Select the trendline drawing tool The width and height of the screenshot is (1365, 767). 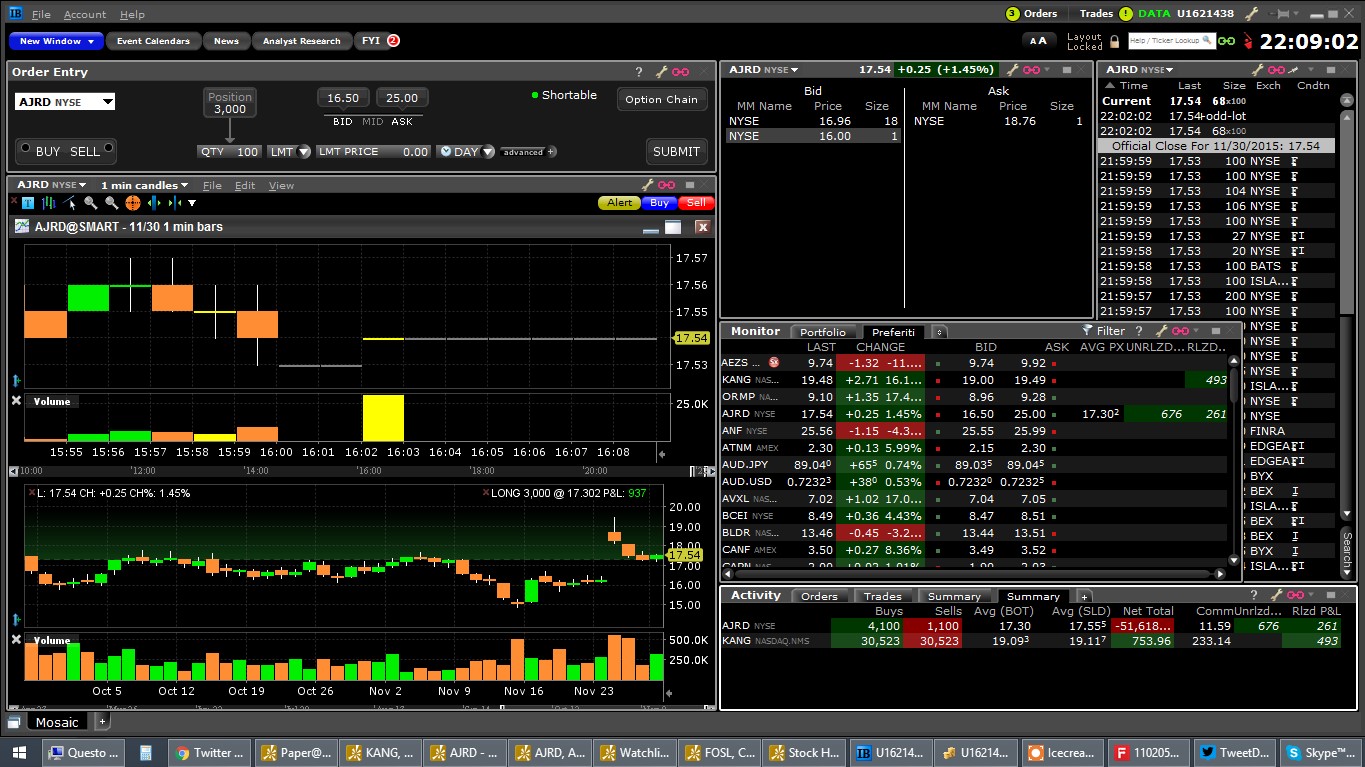[x=70, y=203]
